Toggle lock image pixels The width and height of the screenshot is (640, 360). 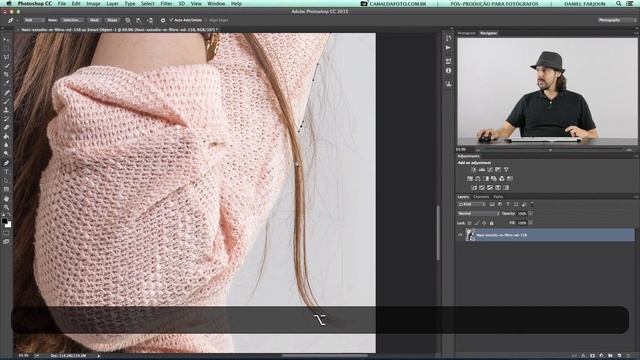point(477,223)
